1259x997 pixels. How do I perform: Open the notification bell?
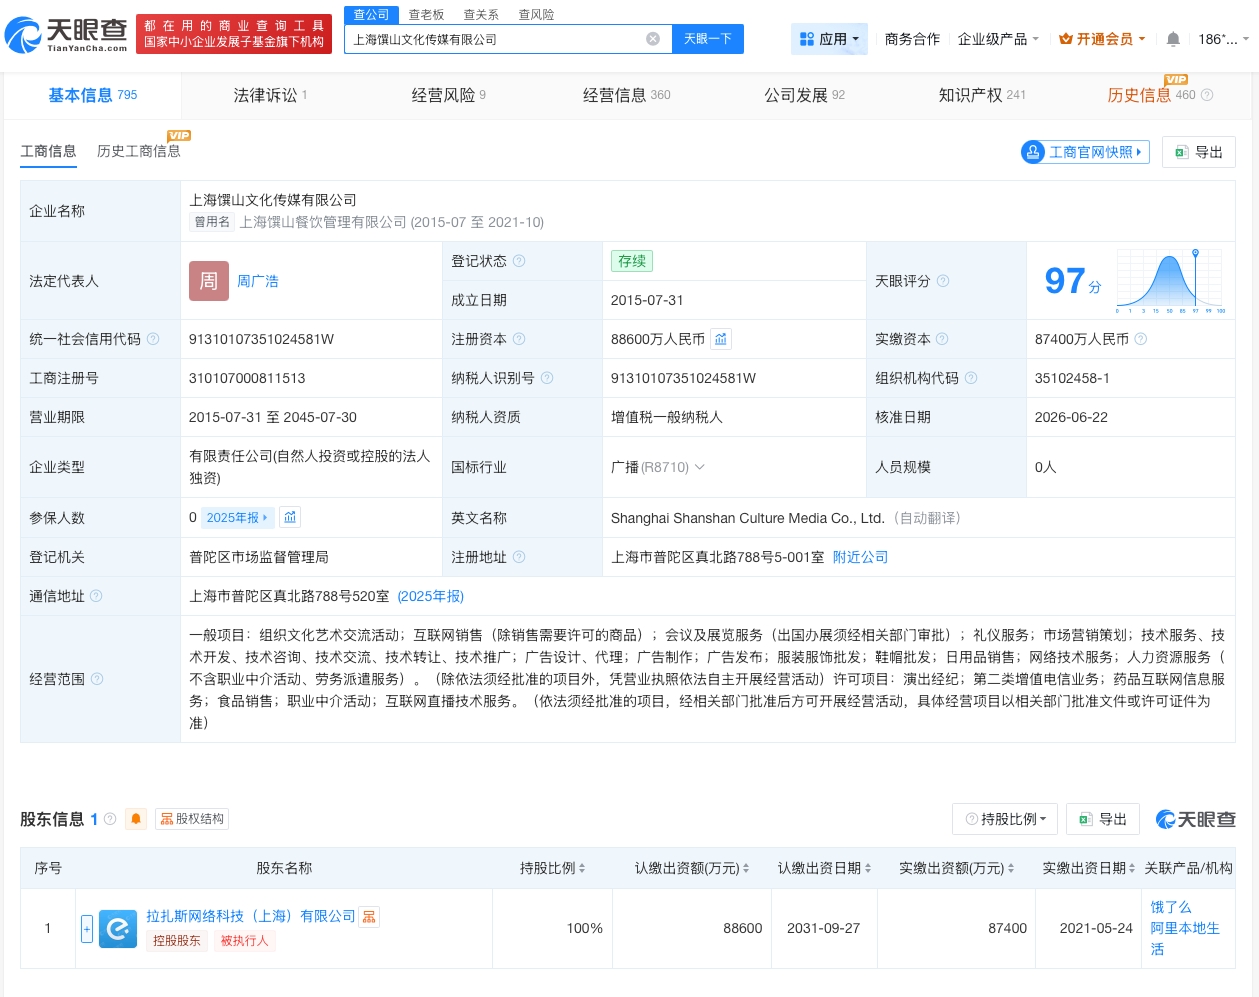[x=1173, y=39]
